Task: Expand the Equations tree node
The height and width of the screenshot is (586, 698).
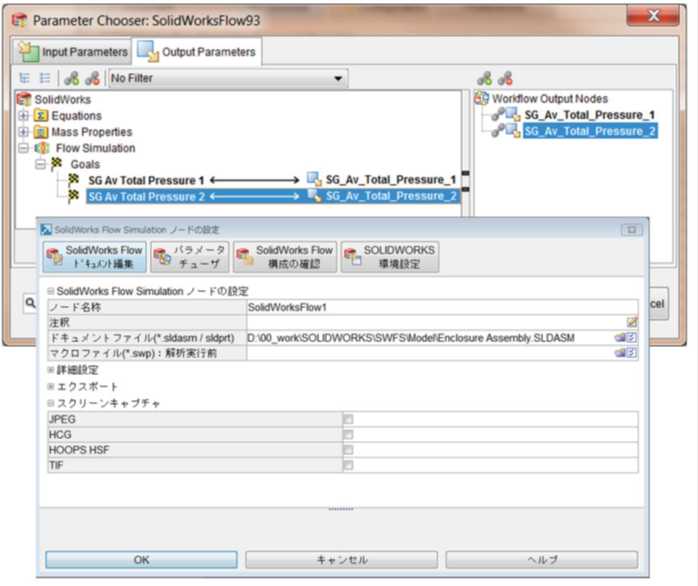Action: pos(24,116)
